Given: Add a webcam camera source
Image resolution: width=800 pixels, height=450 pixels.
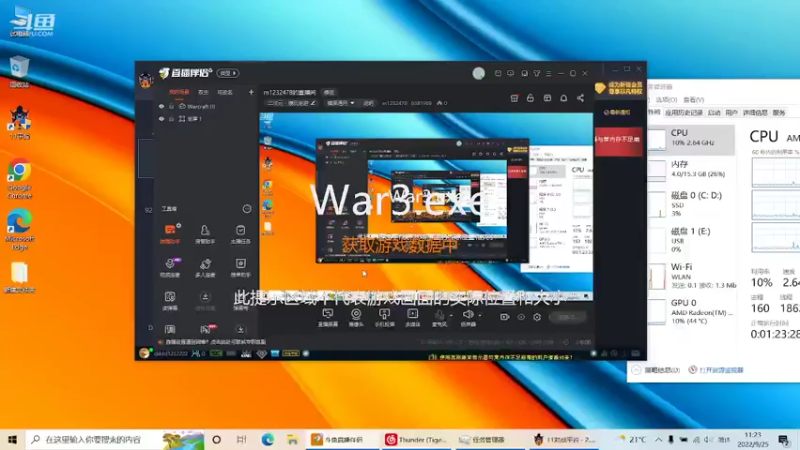Looking at the screenshot, I should [356, 317].
